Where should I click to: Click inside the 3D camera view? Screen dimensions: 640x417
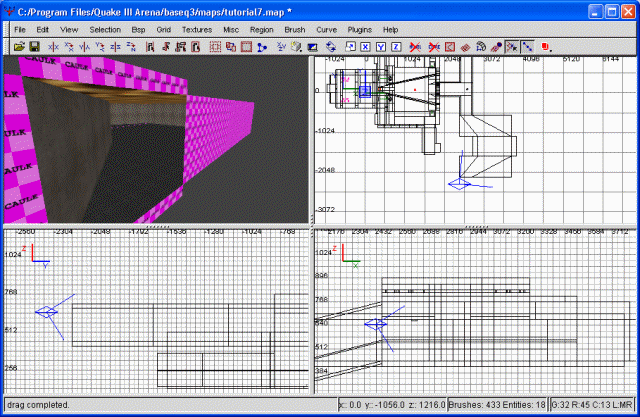click(x=156, y=140)
